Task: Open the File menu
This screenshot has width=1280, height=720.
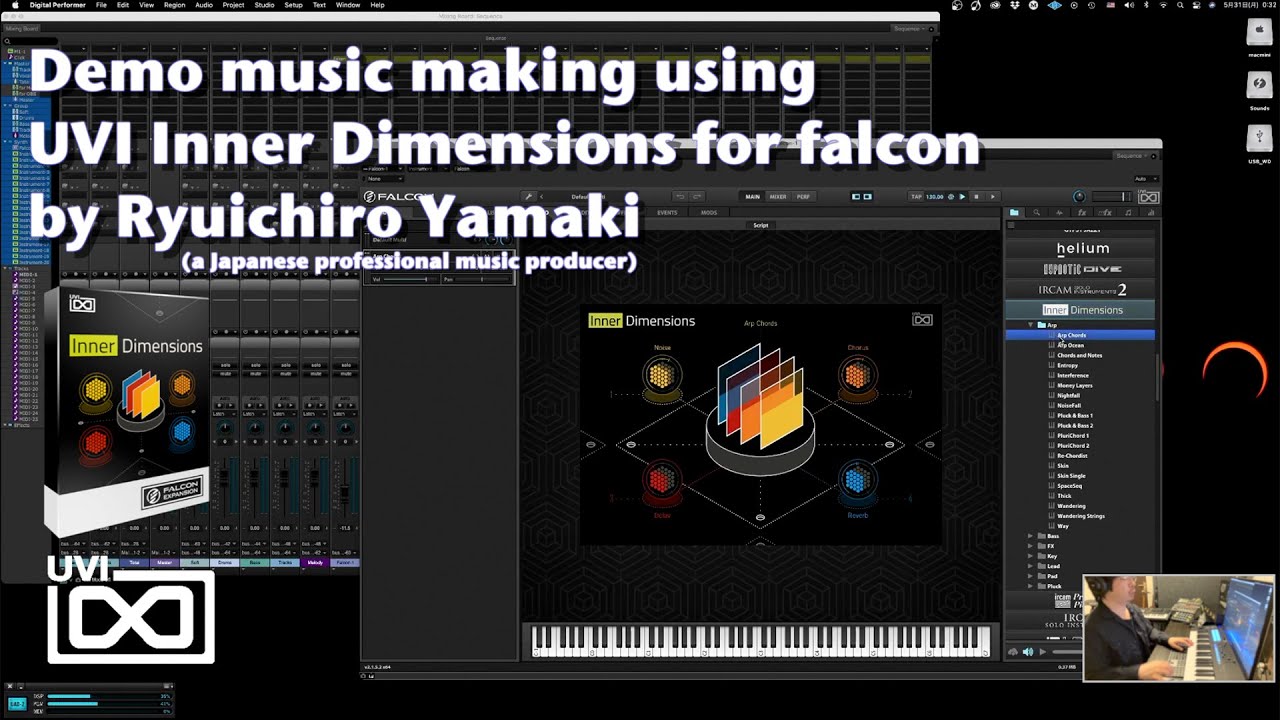Action: [x=101, y=5]
